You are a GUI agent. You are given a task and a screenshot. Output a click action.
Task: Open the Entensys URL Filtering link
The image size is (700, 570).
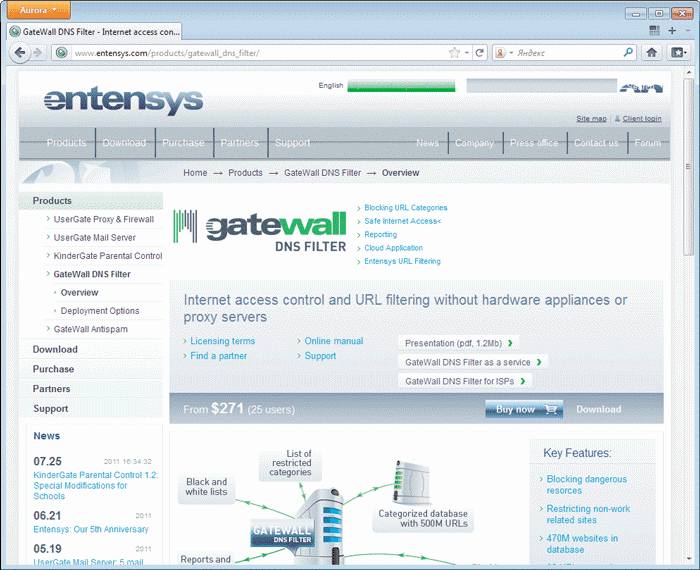[402, 261]
